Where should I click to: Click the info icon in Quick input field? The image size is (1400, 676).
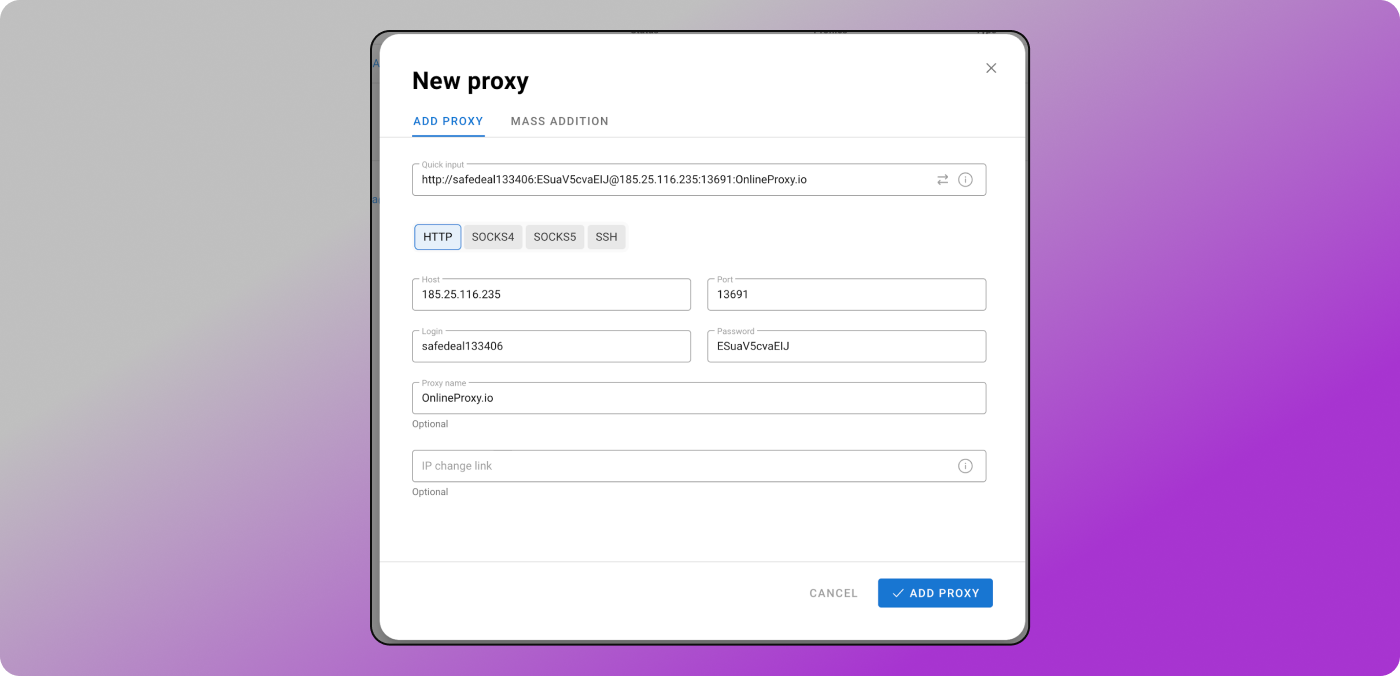point(965,180)
